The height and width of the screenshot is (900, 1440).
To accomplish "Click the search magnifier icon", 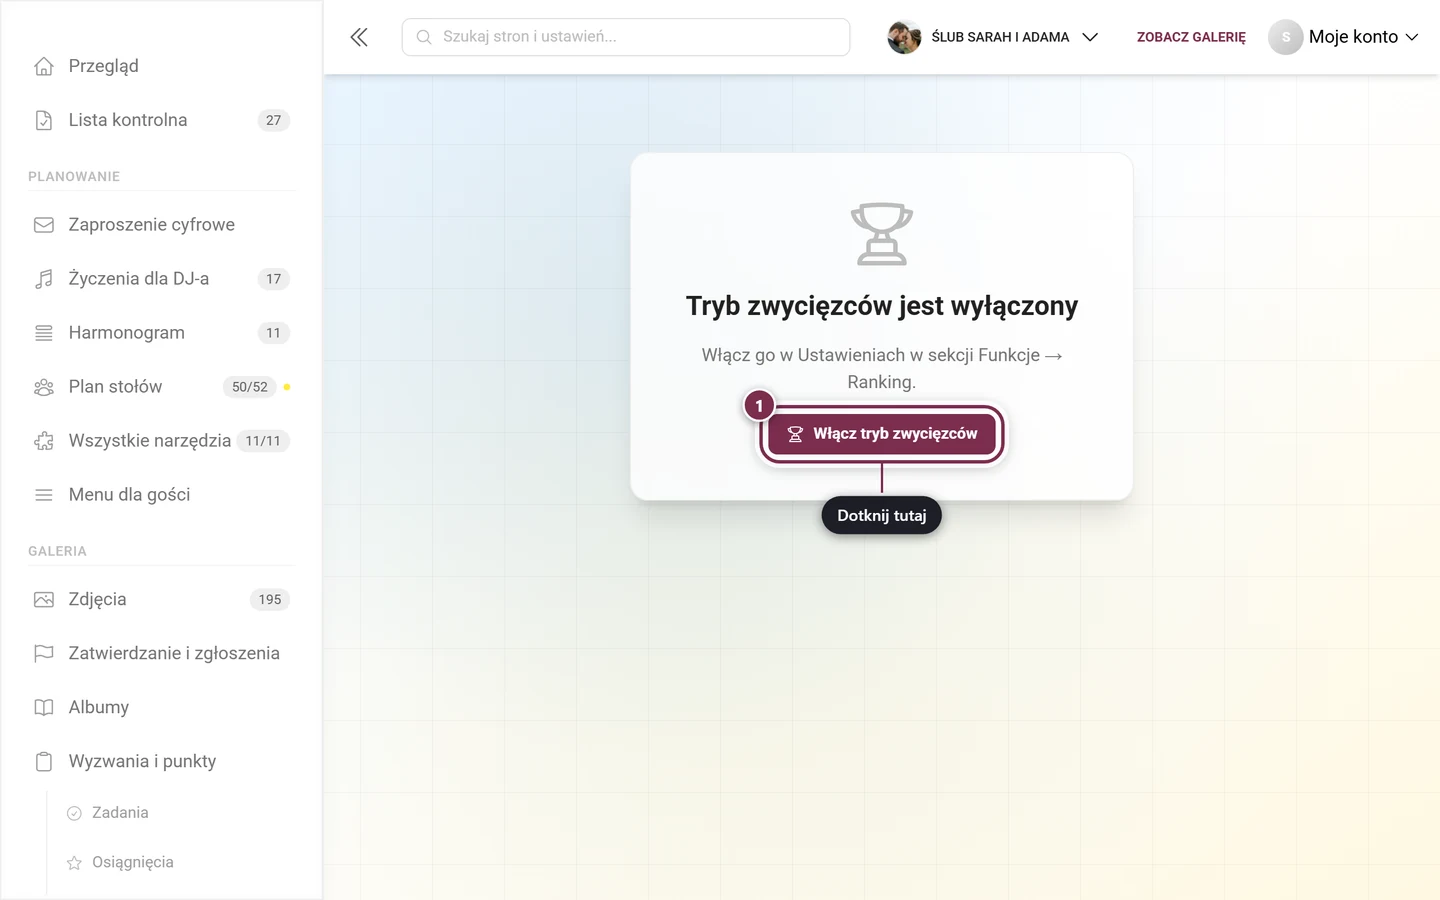I will click(424, 37).
